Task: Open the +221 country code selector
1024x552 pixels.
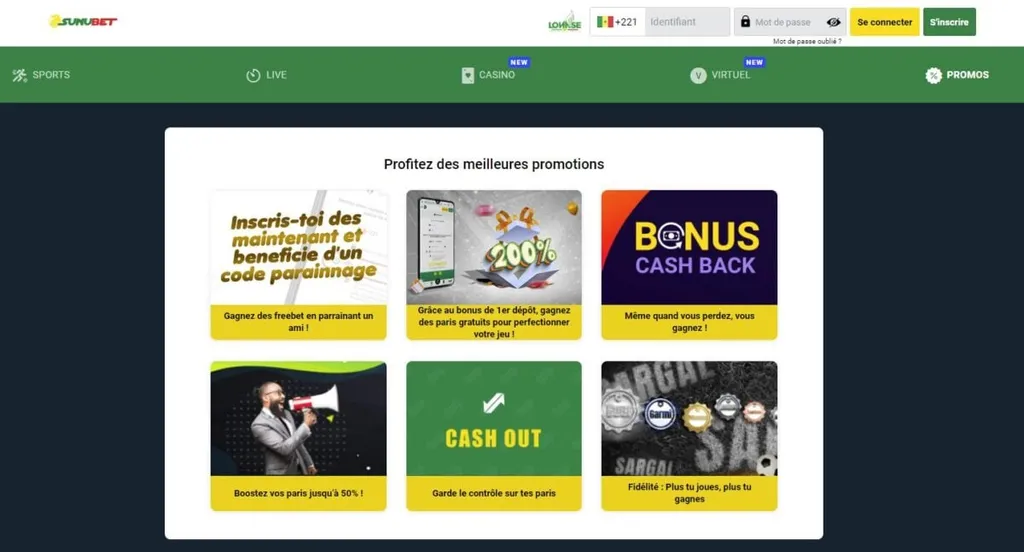Action: 617,22
